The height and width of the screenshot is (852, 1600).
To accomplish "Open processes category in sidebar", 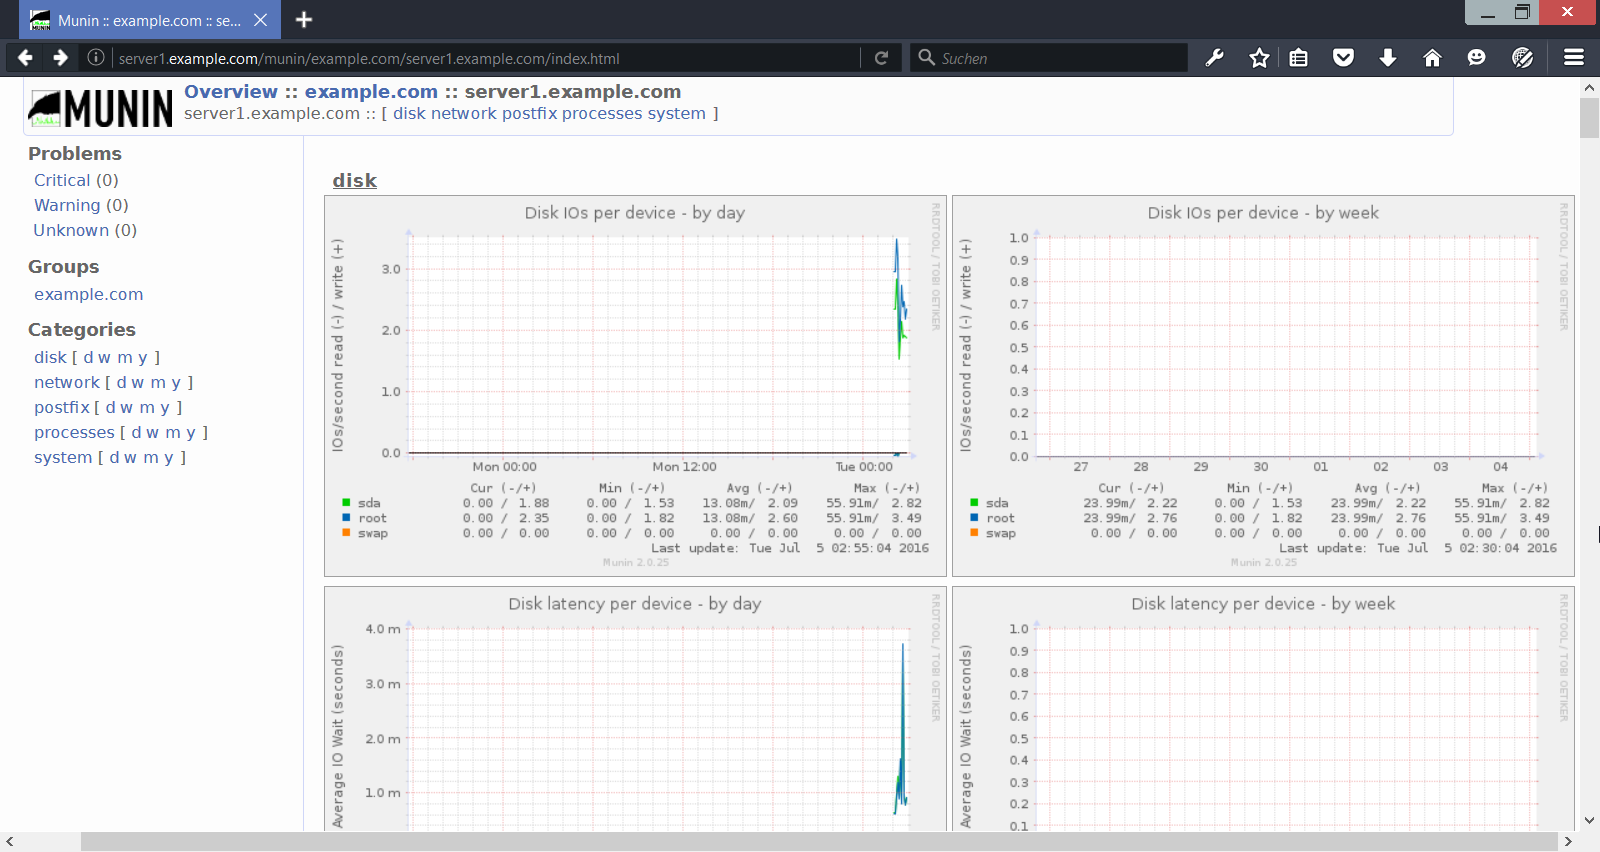I will (74, 432).
